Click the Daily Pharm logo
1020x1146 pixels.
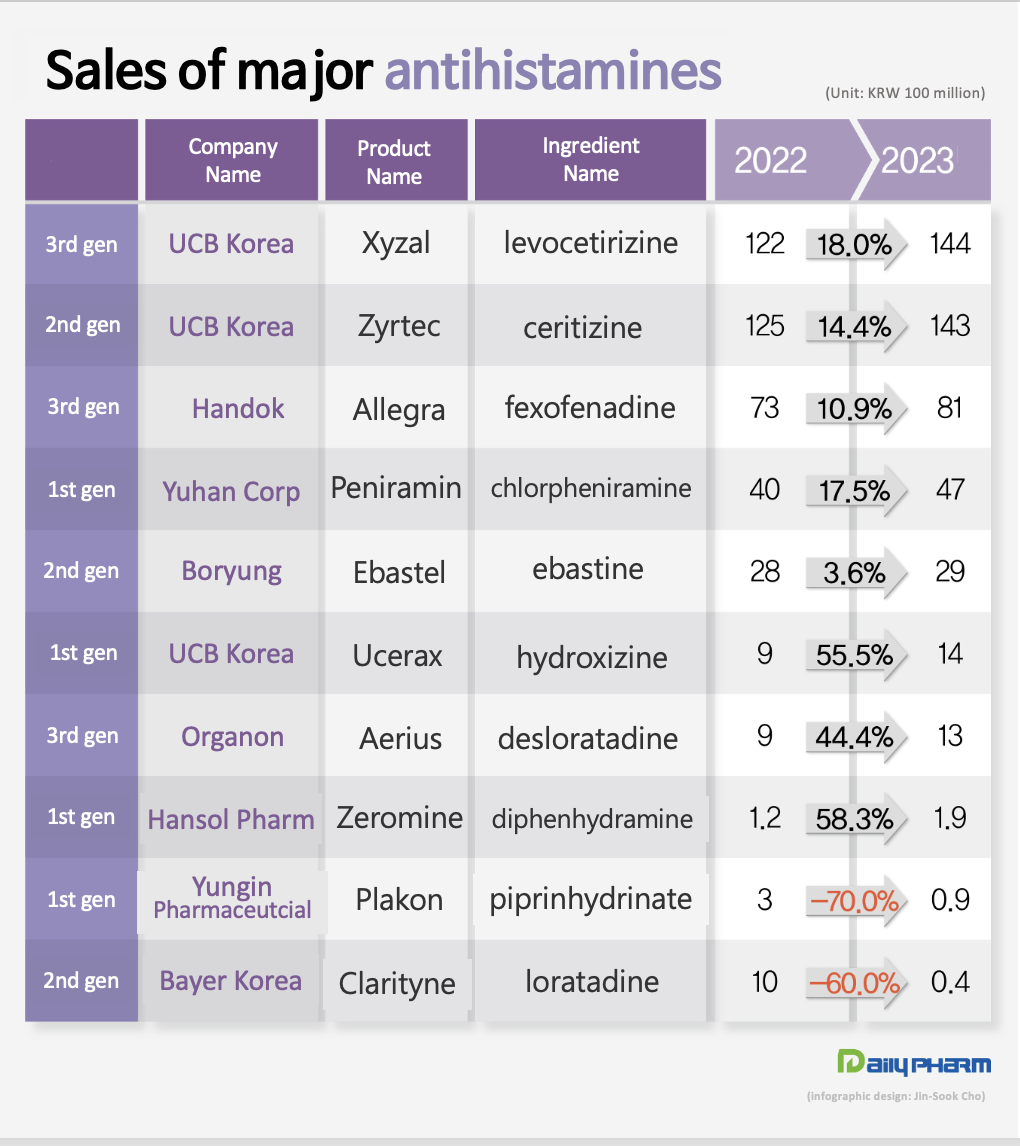tap(912, 1063)
